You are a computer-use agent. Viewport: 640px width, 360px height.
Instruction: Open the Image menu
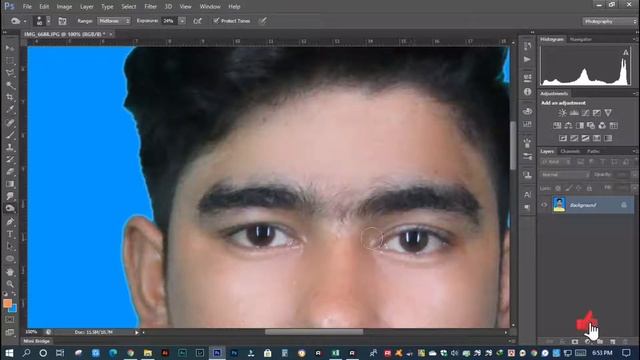[x=64, y=7]
